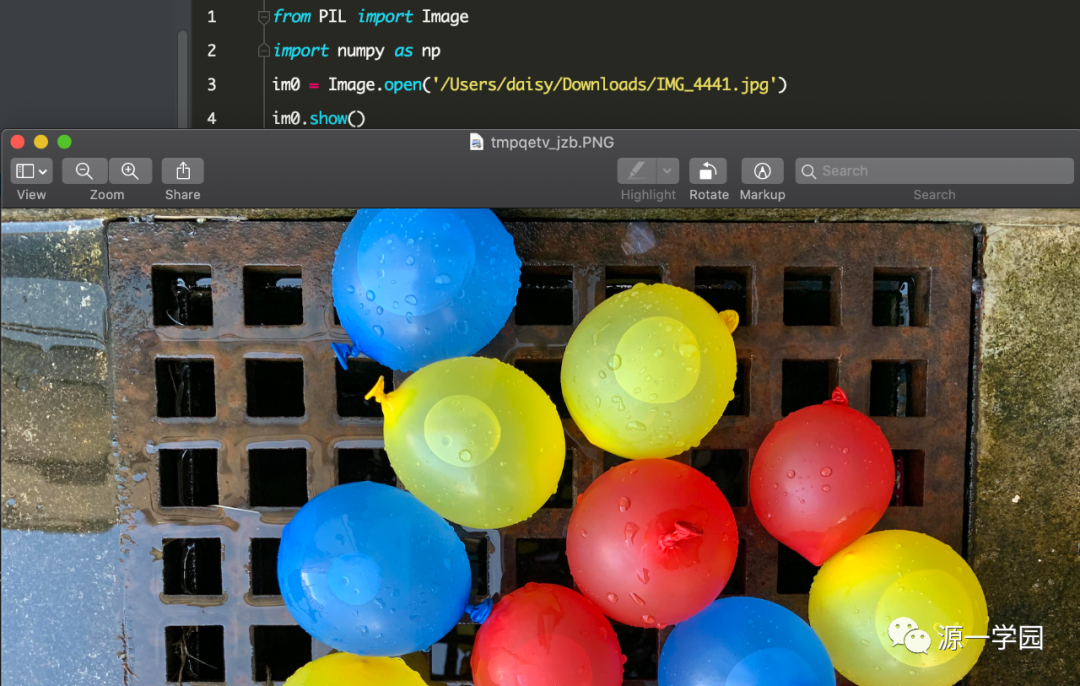Select the Highlight pen tool
Viewport: 1080px width, 686px height.
(x=636, y=171)
